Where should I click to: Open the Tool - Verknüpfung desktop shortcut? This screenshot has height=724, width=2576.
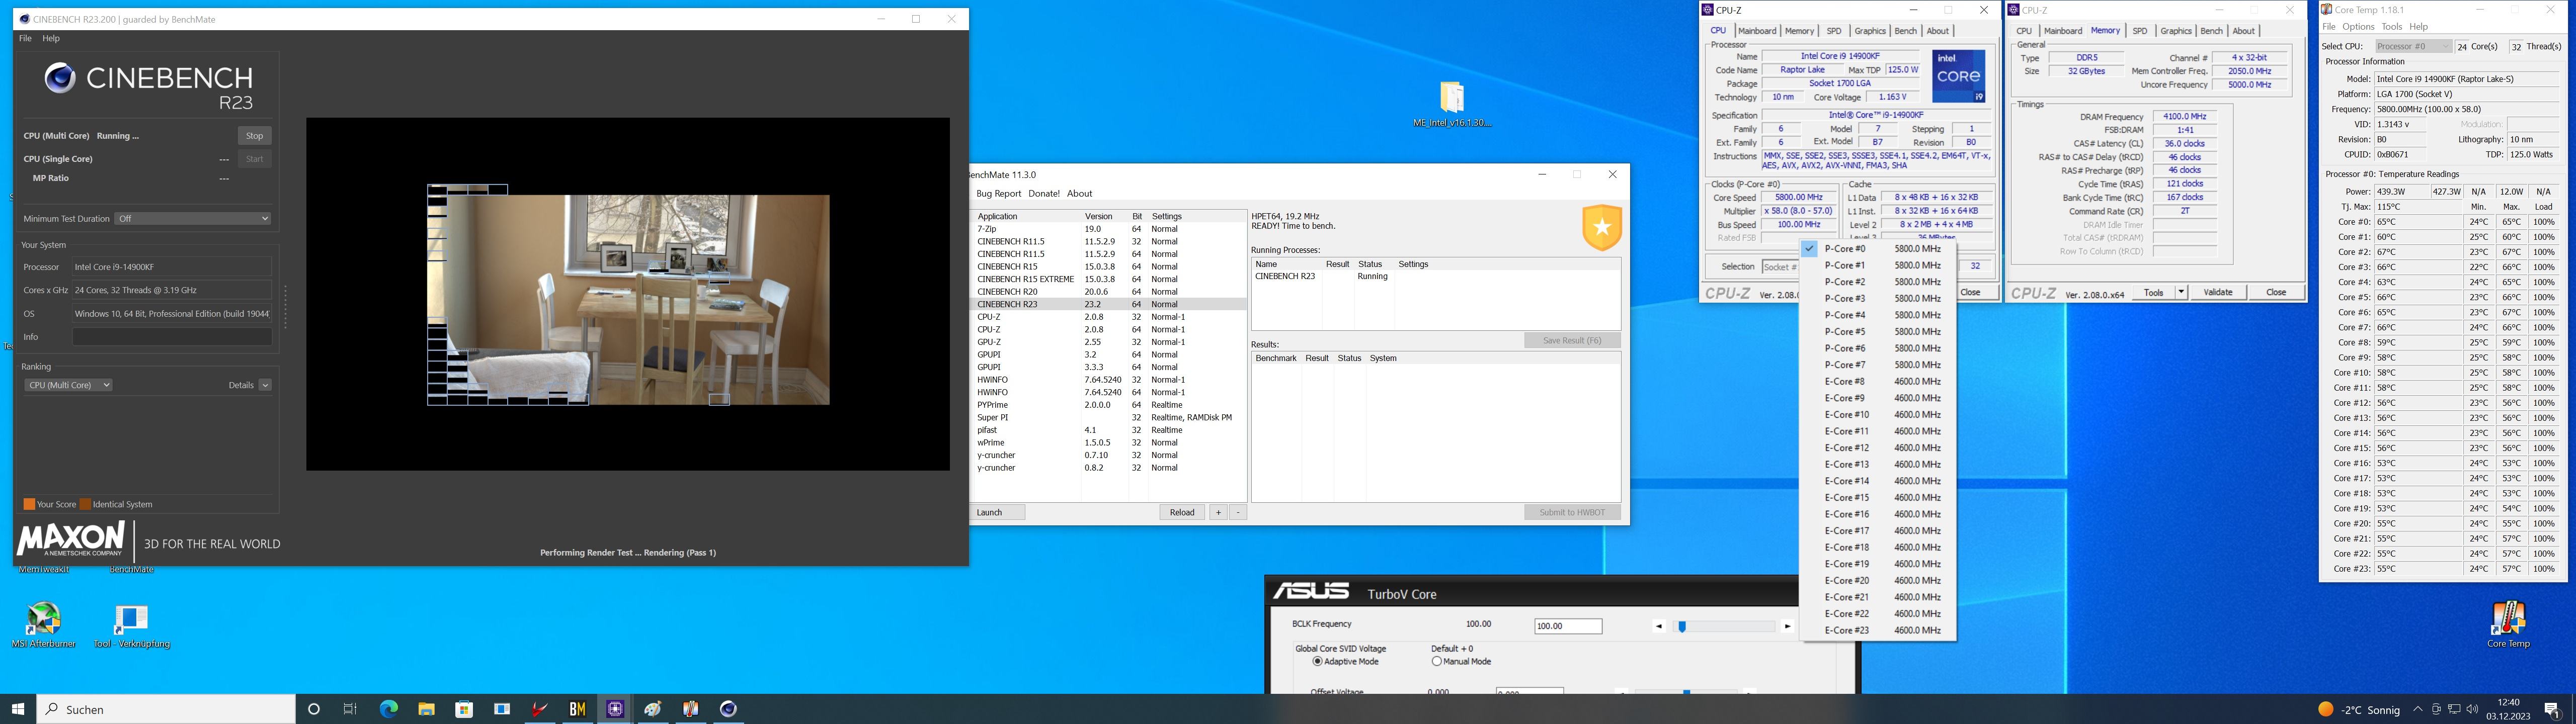point(131,626)
